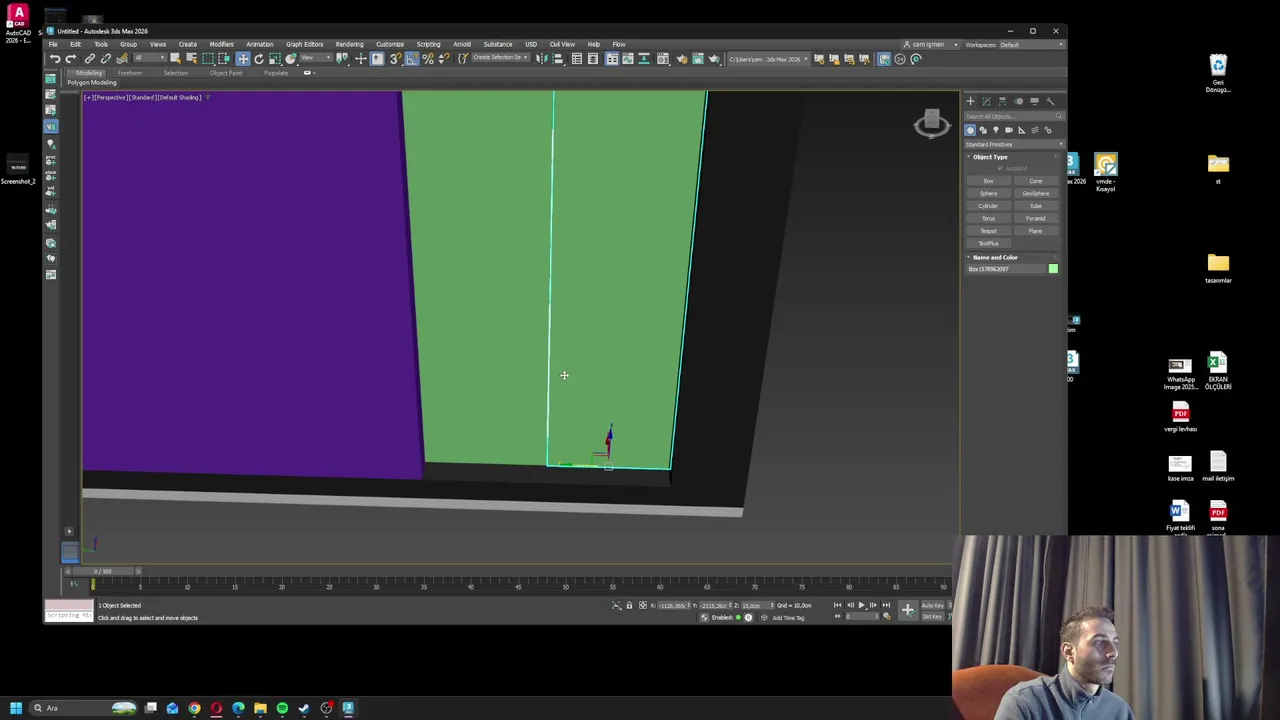Open the Curve Editor toolbar icon

click(x=628, y=58)
